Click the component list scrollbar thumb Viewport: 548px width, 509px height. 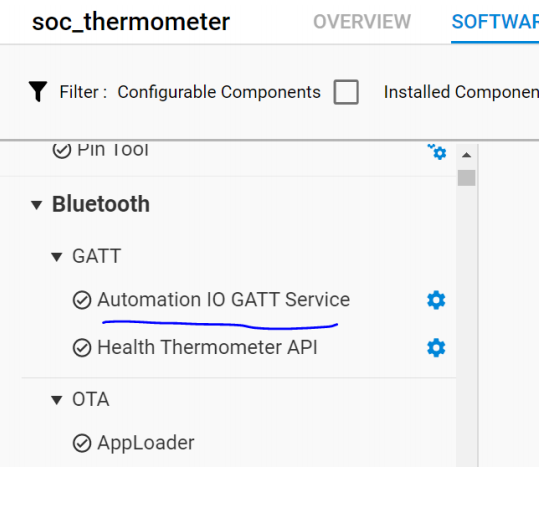pos(467,178)
